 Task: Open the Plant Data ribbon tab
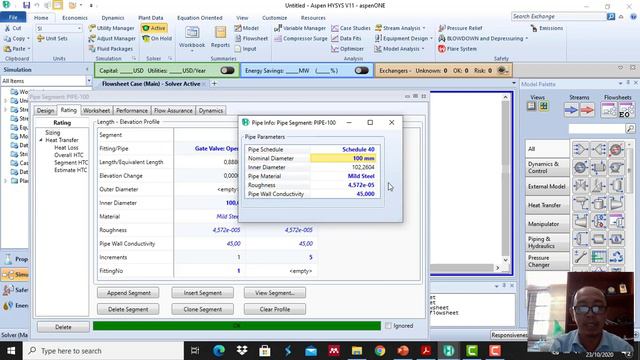(151, 18)
